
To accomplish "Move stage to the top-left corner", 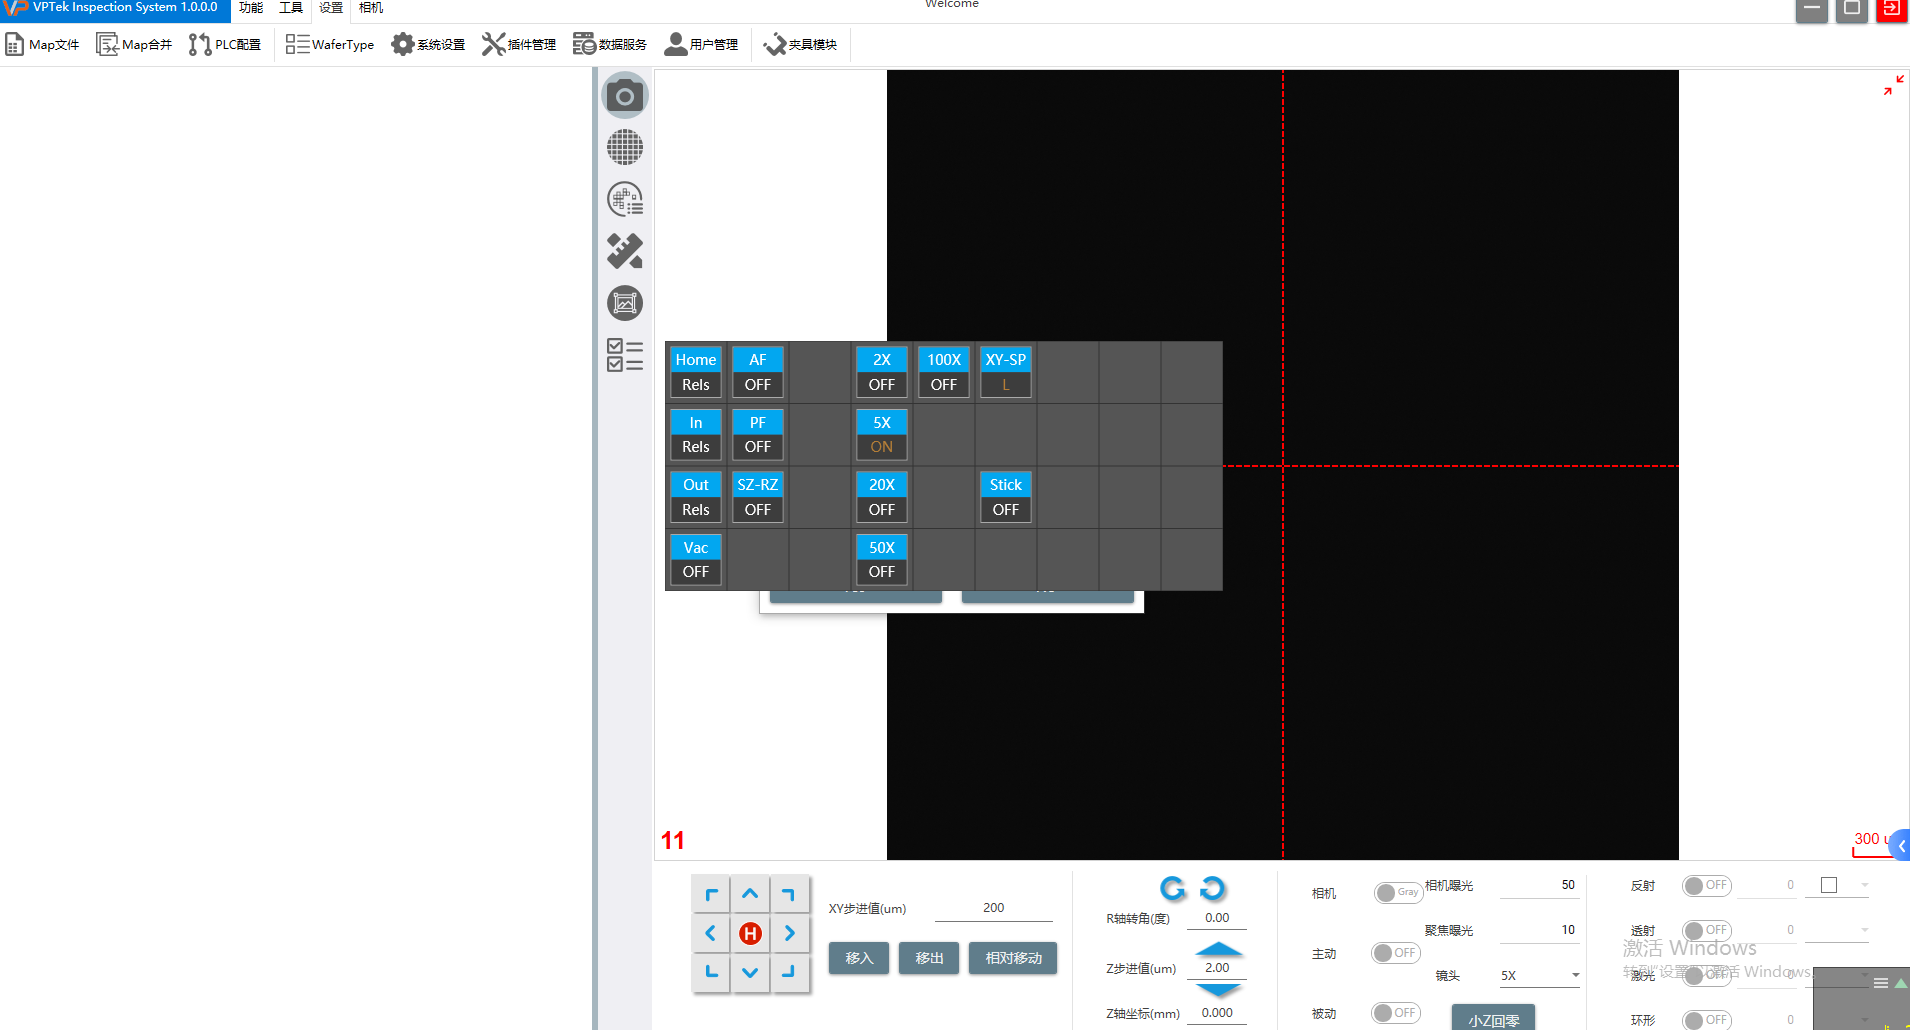I will click(x=711, y=894).
